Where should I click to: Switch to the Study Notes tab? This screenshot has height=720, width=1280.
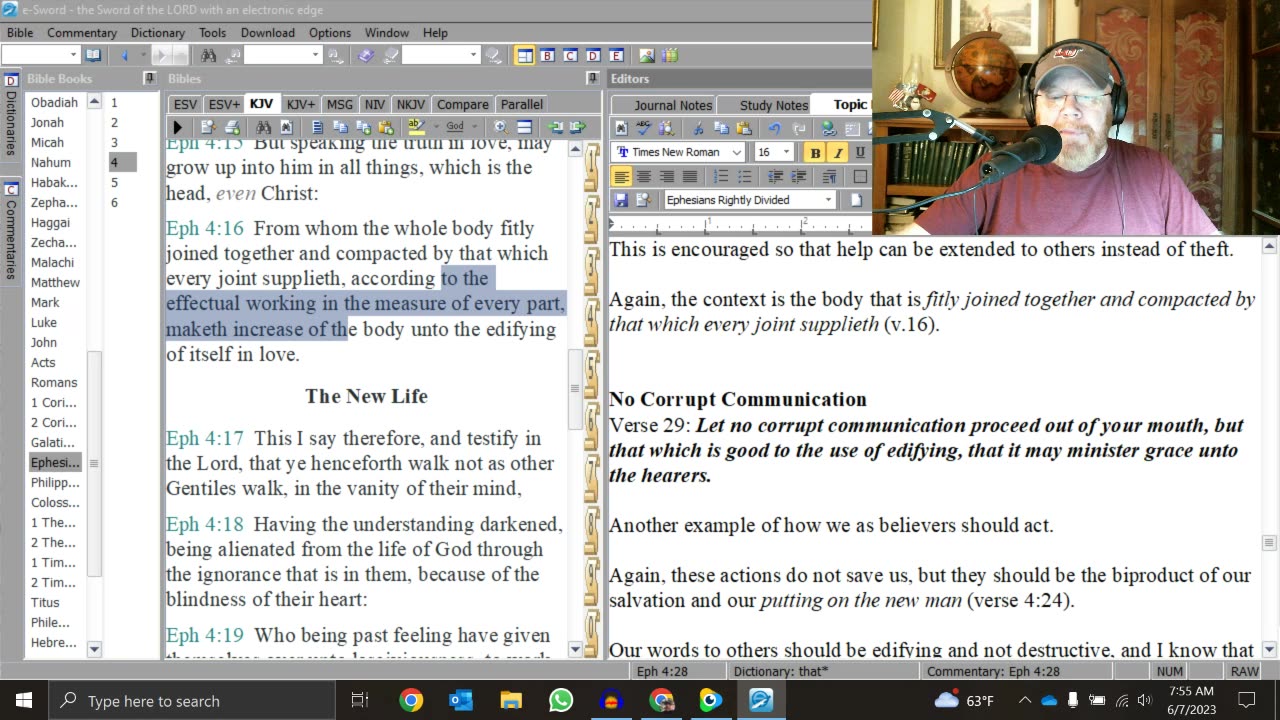774,105
